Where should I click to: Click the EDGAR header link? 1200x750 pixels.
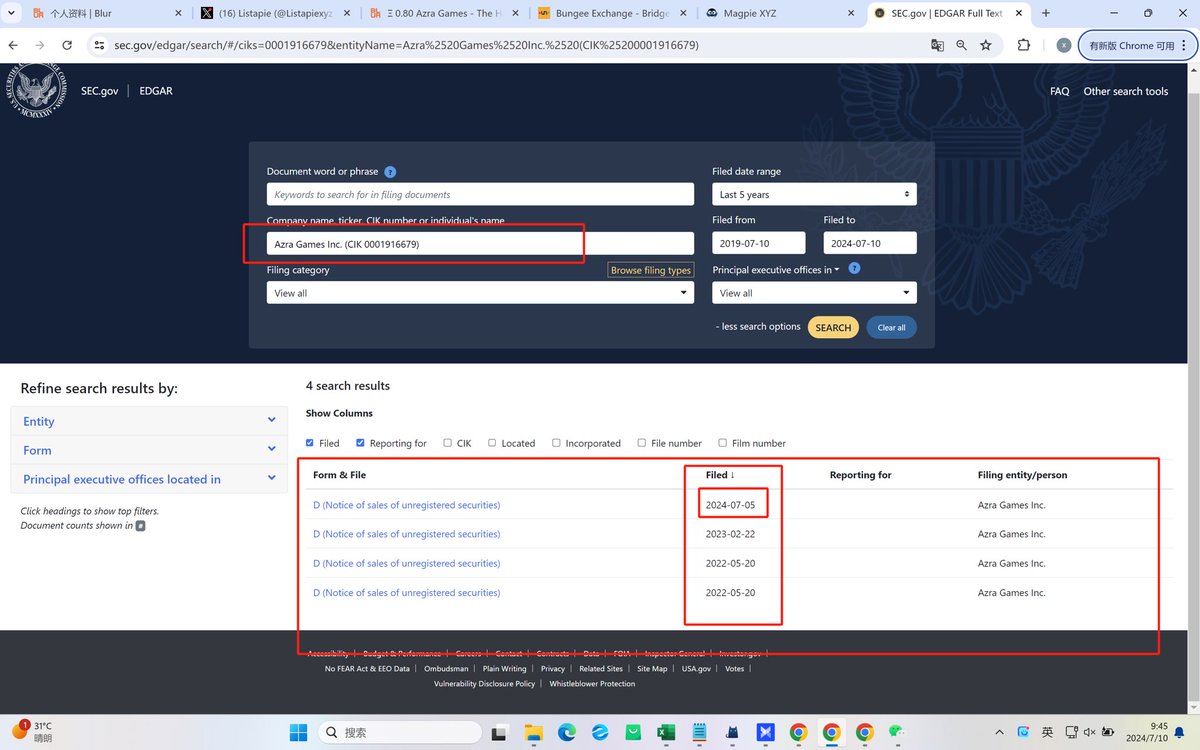pyautogui.click(x=156, y=91)
